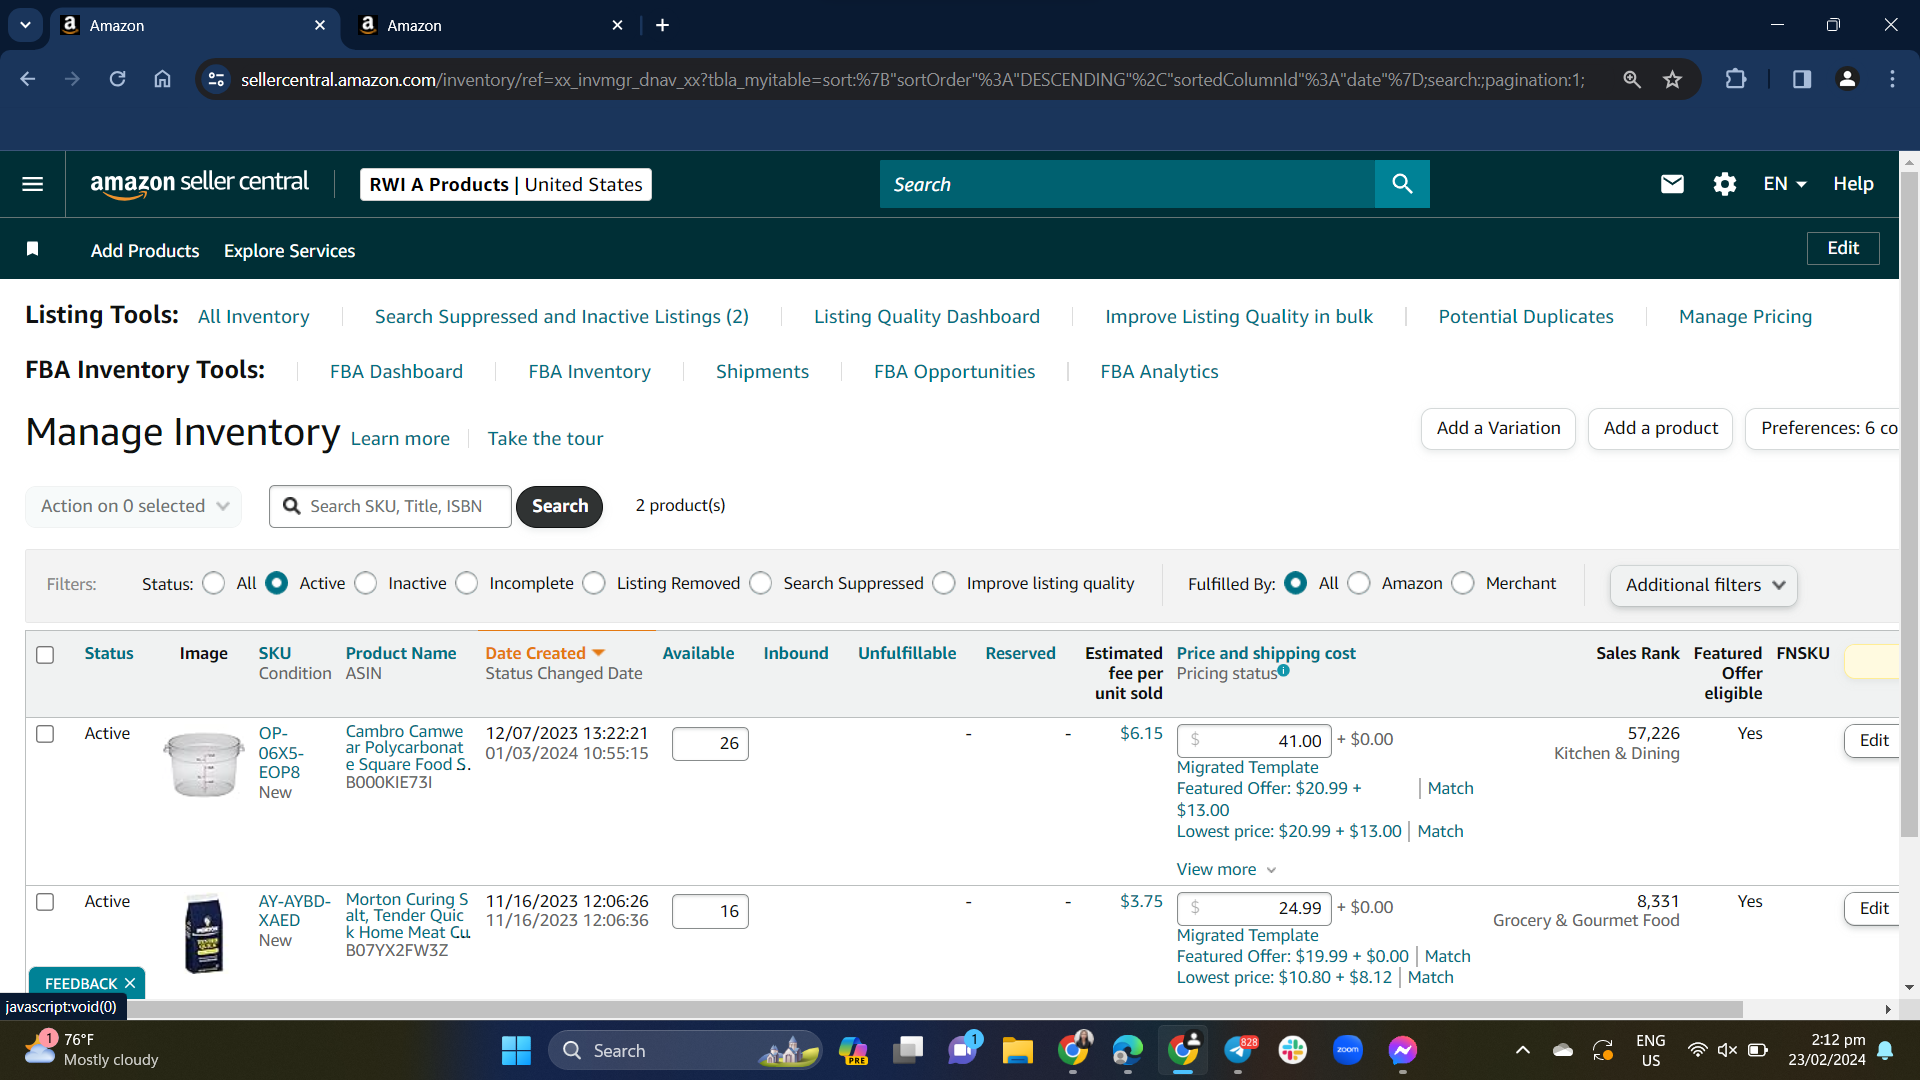Open the messages envelope icon
The image size is (1920, 1080).
(x=1672, y=184)
